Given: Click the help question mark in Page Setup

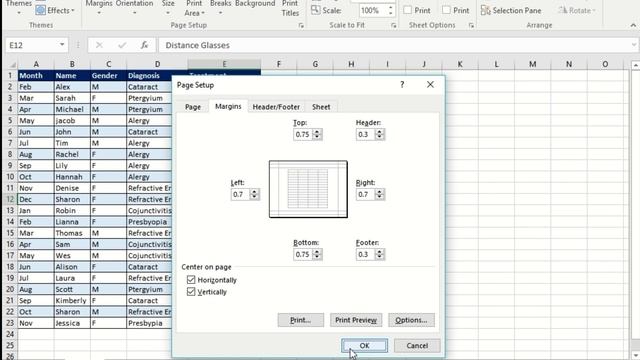Looking at the screenshot, I should tap(402, 84).
